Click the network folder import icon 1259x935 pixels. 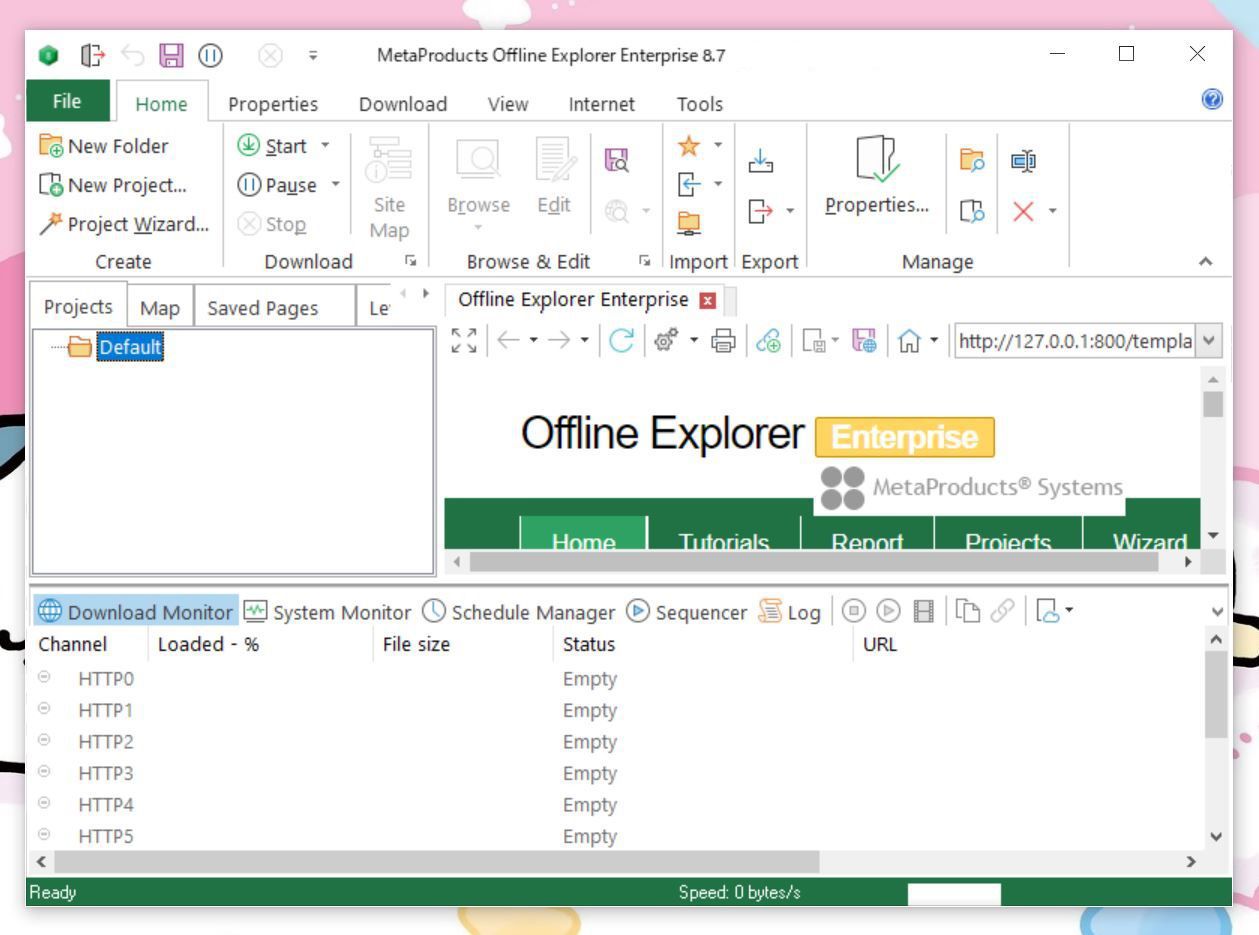[687, 223]
